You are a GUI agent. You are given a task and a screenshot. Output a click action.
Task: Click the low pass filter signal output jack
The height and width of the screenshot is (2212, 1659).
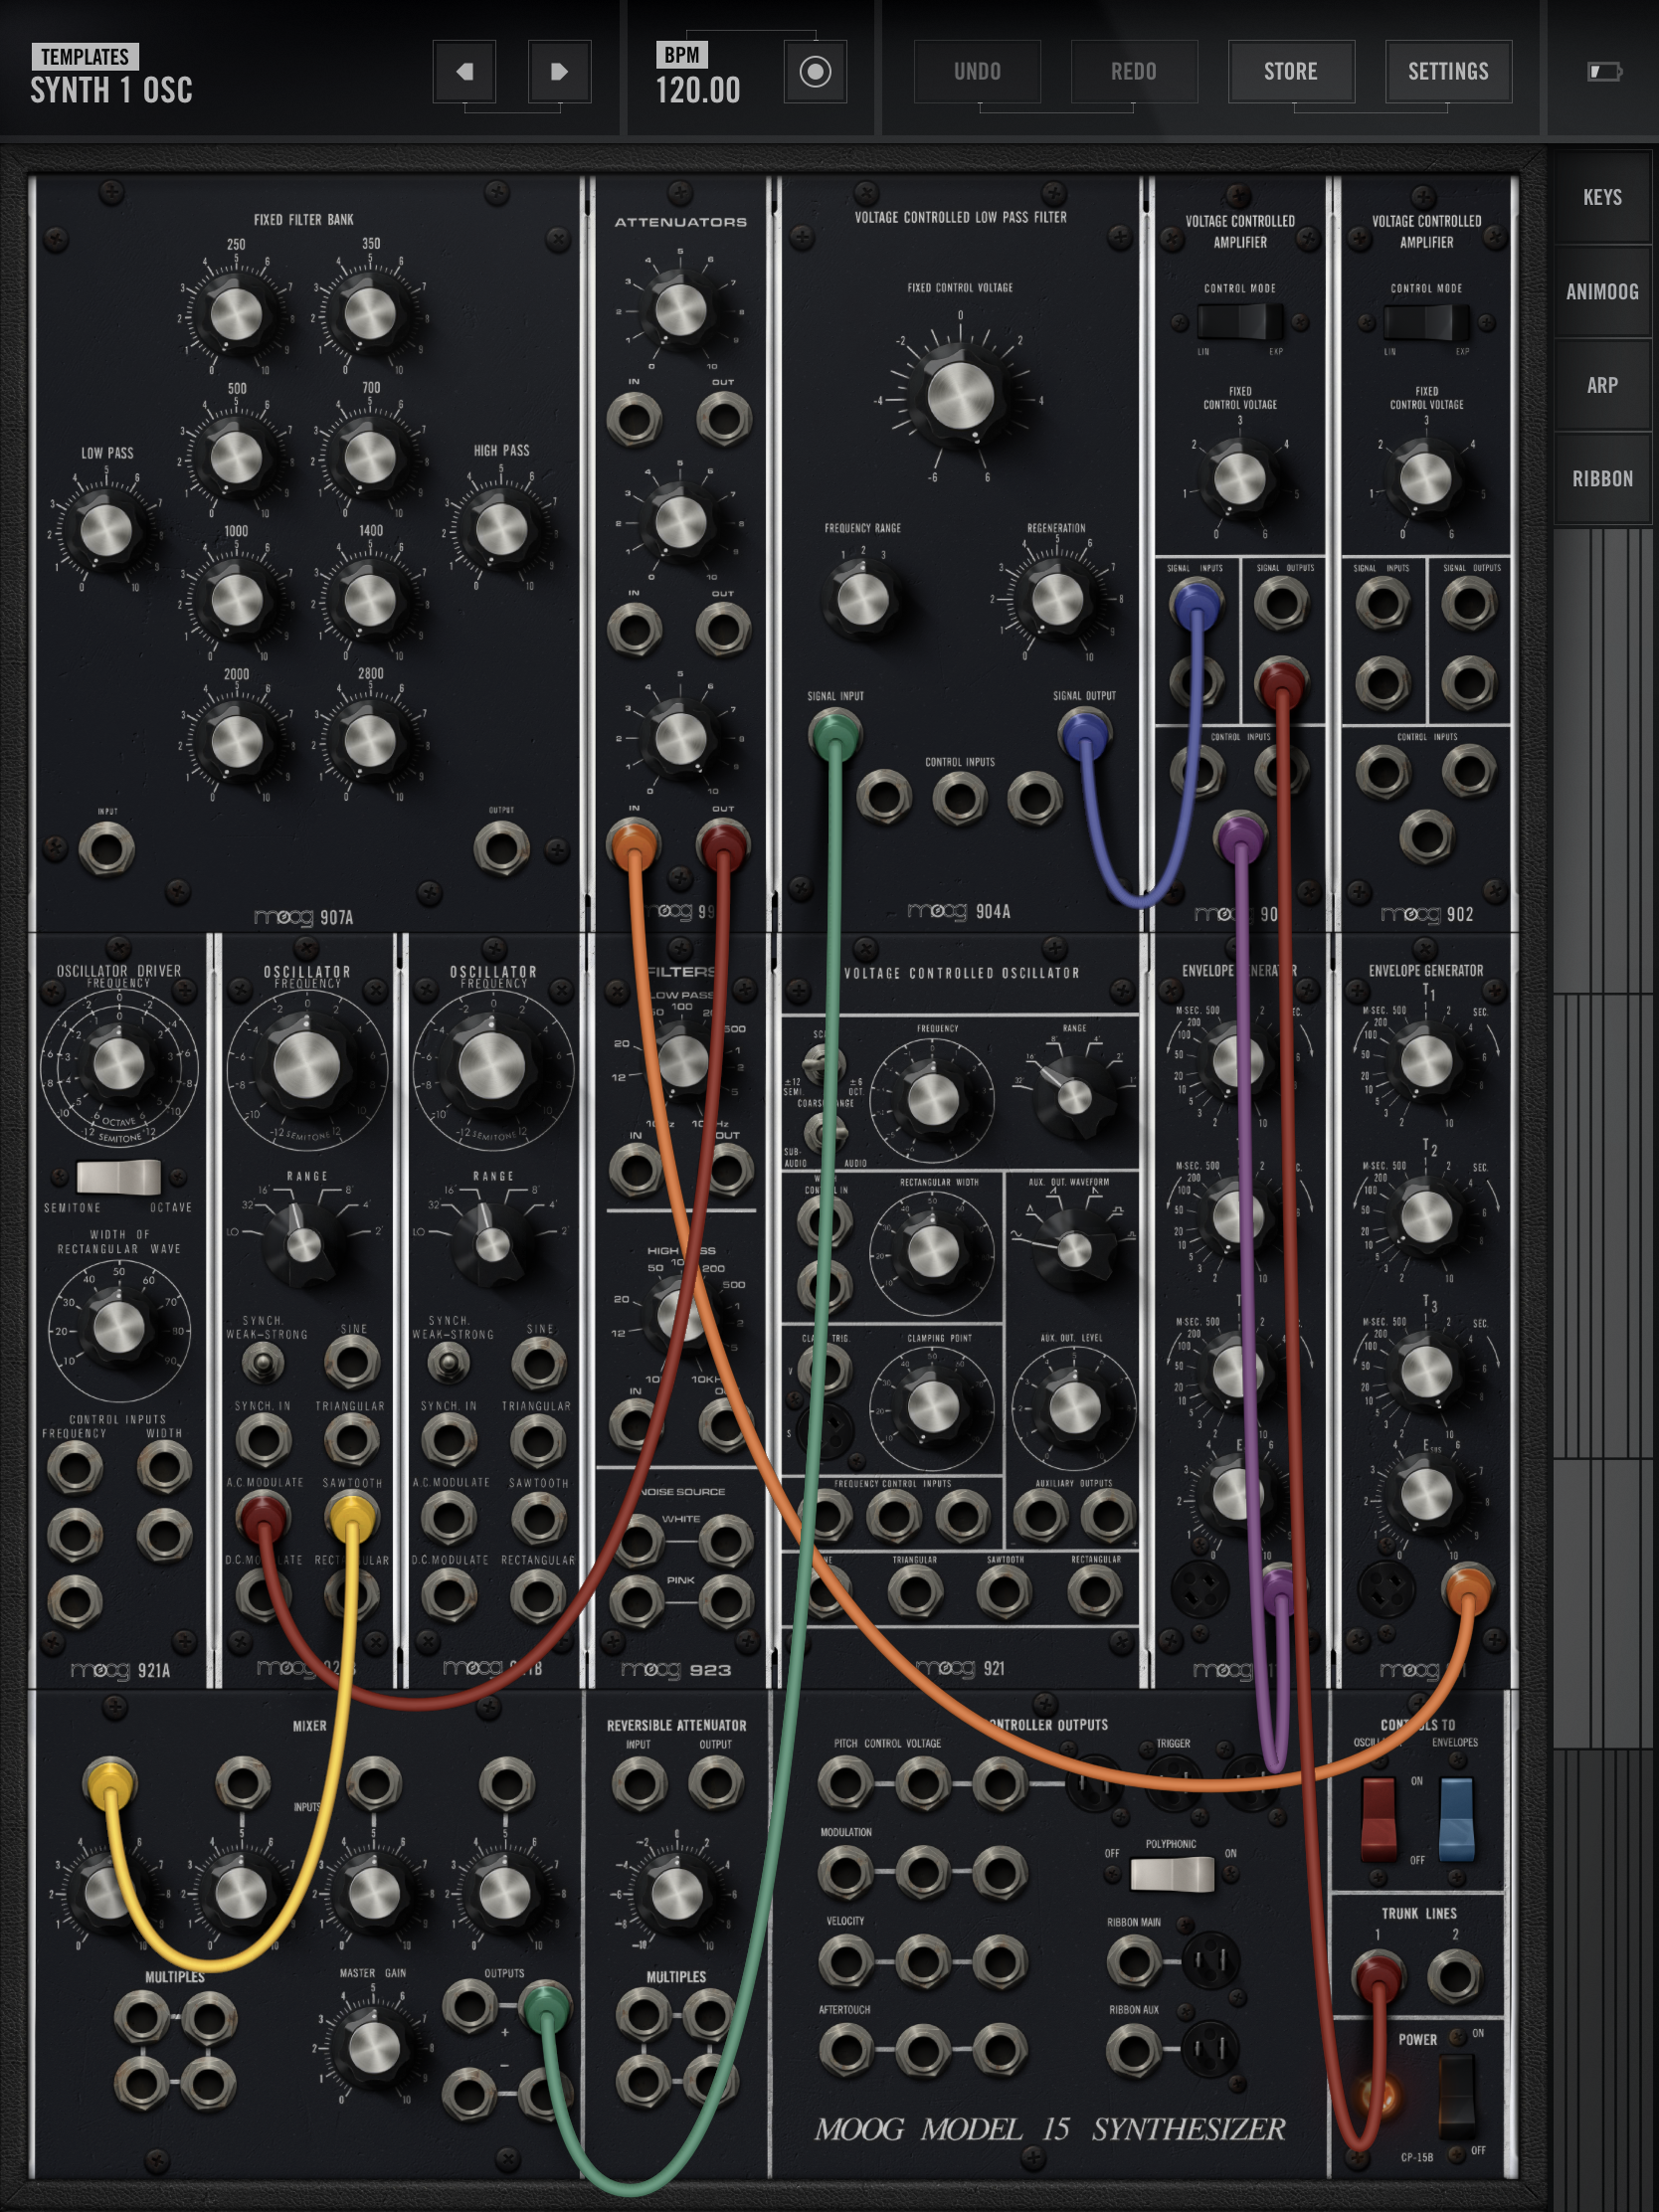[1085, 735]
